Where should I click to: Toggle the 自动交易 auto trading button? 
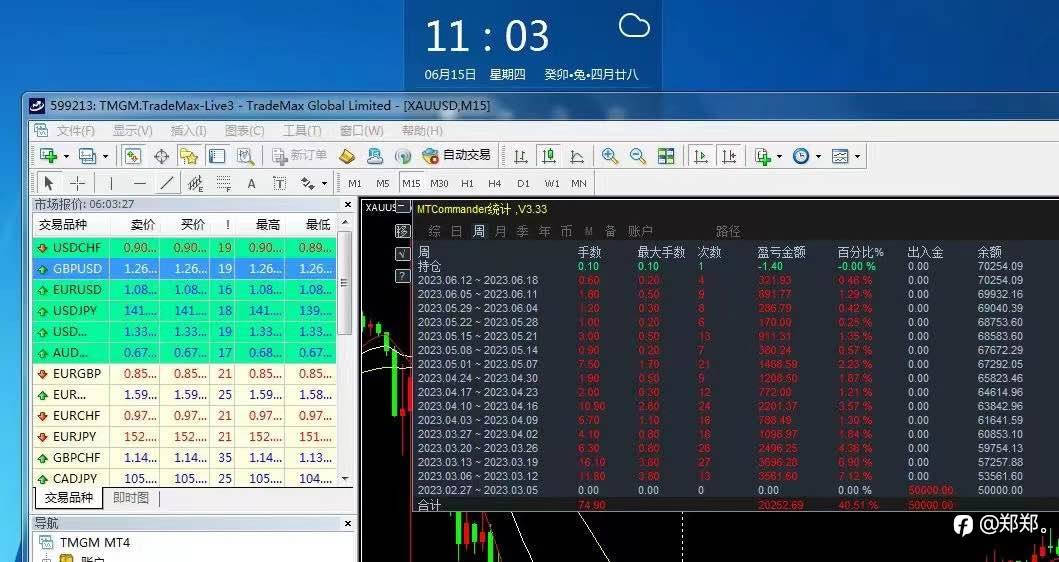click(457, 156)
